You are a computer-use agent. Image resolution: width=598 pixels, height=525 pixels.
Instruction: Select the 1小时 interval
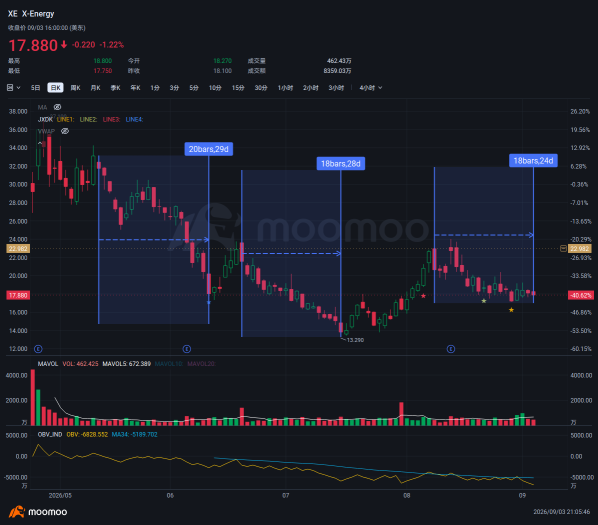tap(285, 88)
